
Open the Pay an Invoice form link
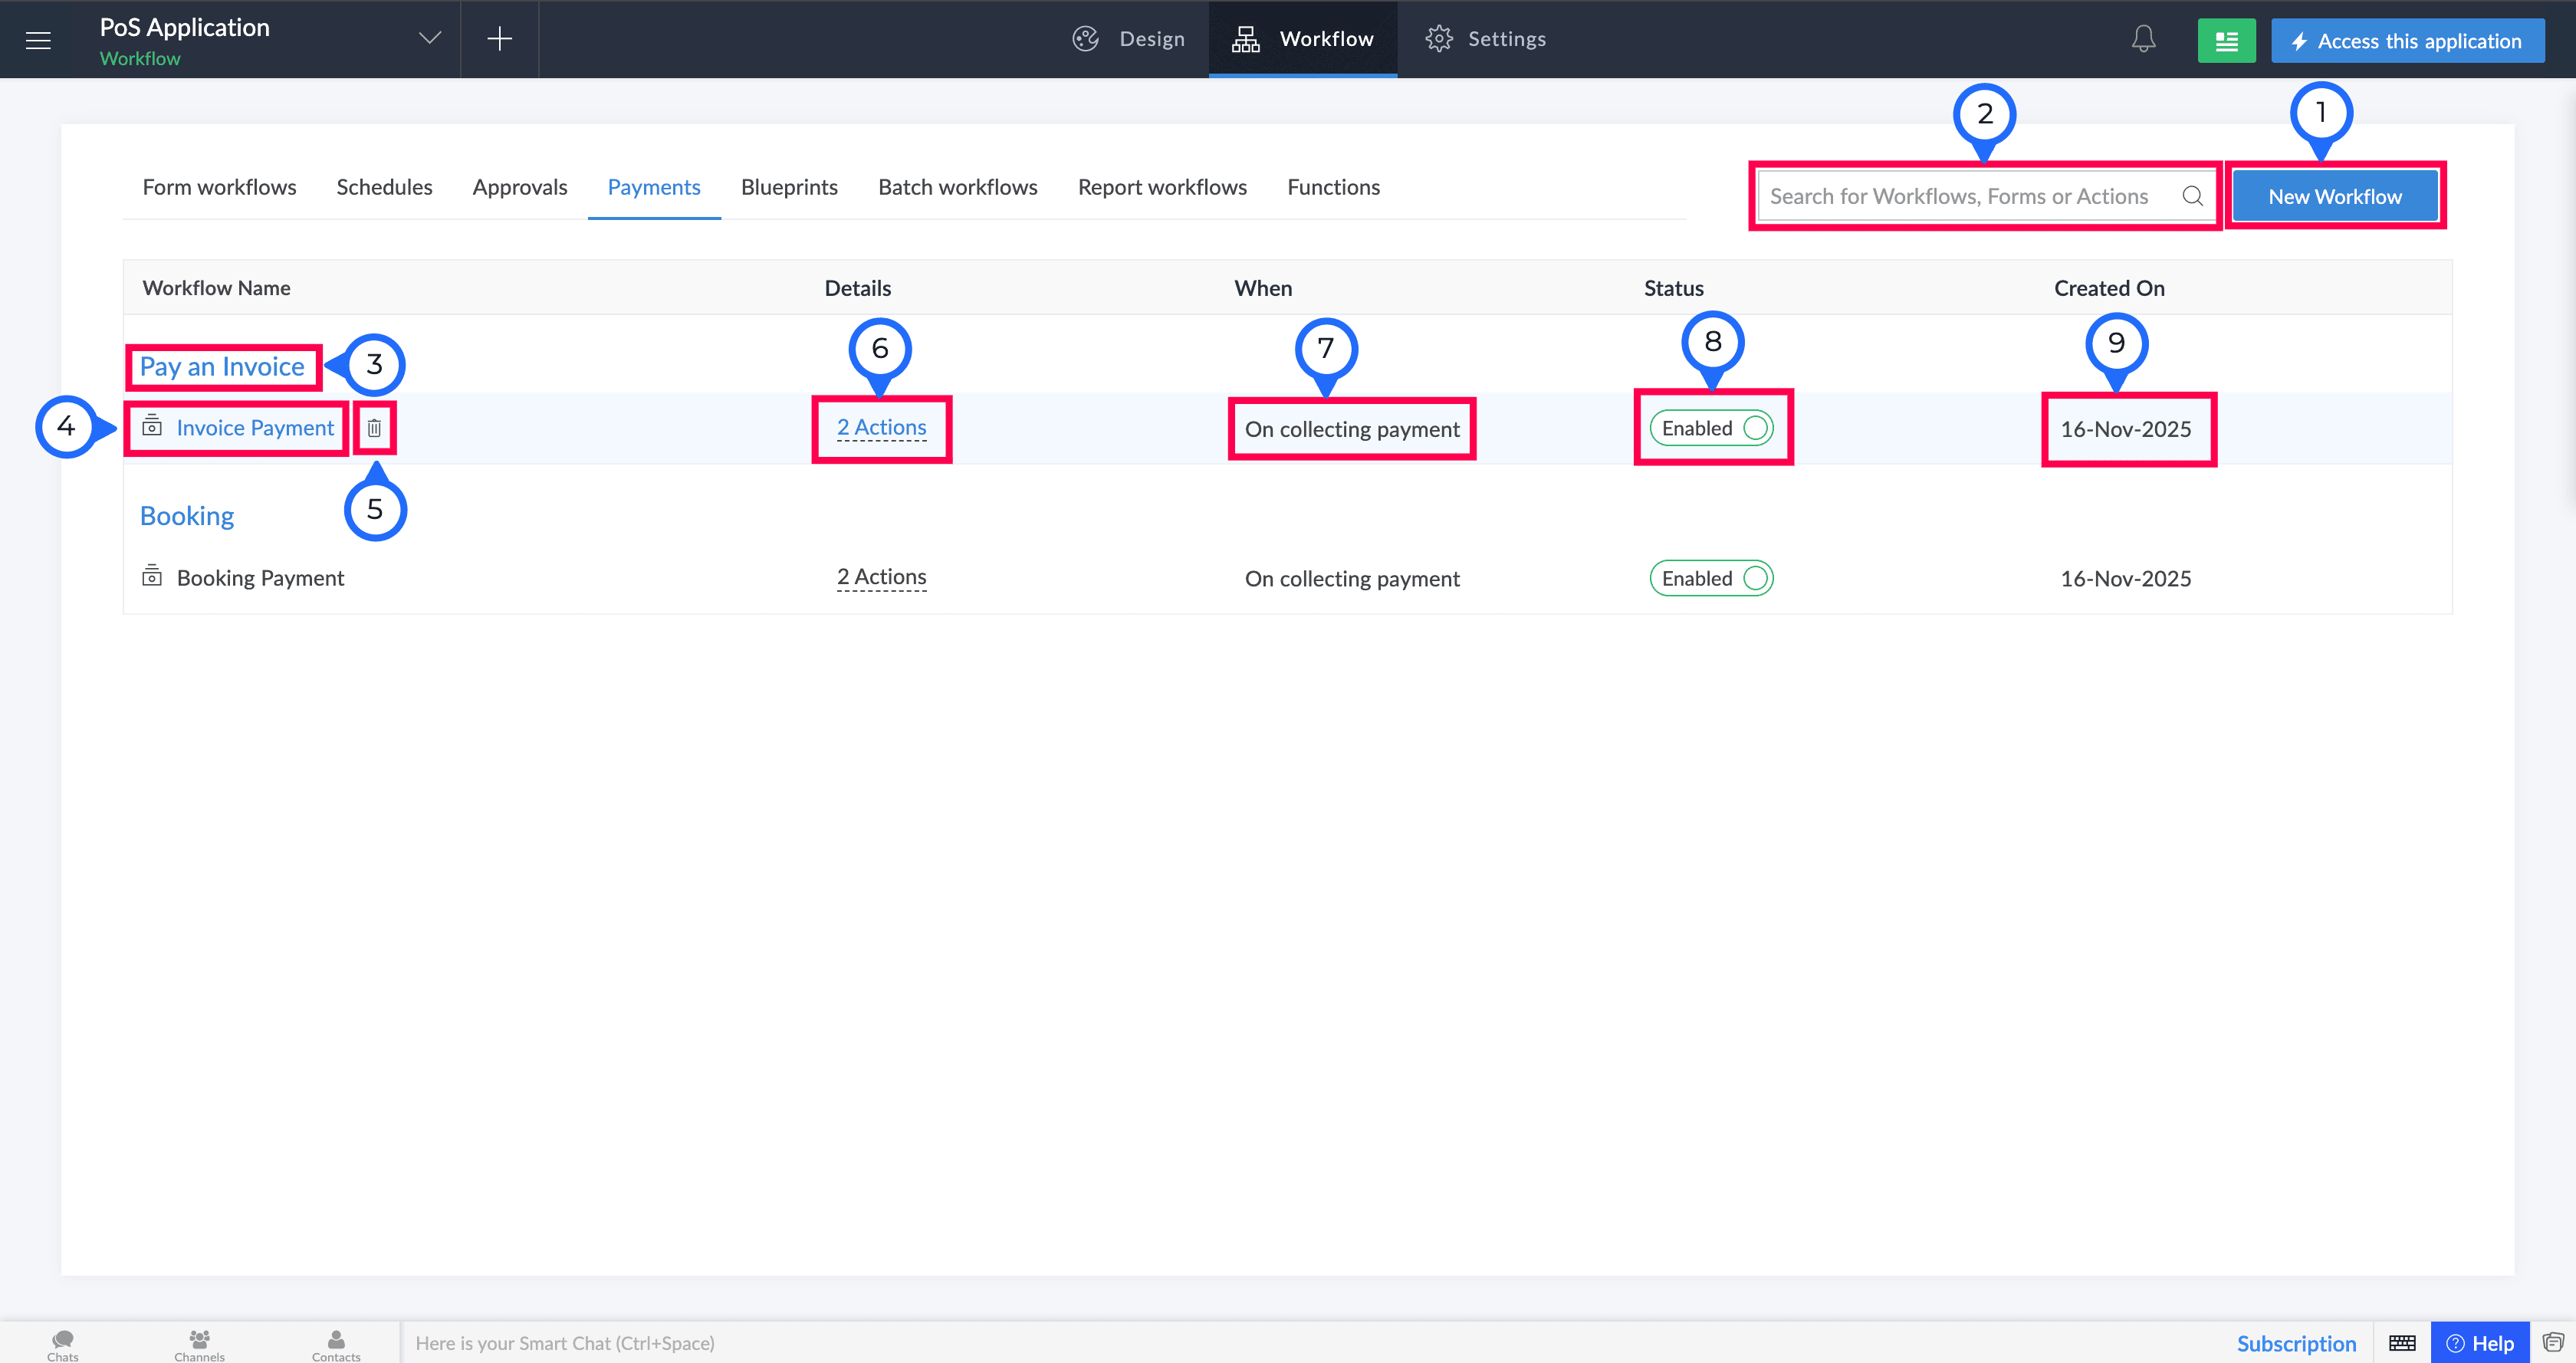click(222, 367)
